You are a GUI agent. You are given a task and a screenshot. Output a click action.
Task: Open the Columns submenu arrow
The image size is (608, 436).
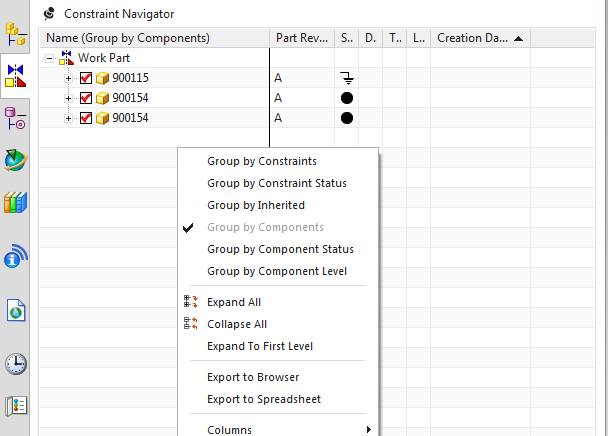368,429
